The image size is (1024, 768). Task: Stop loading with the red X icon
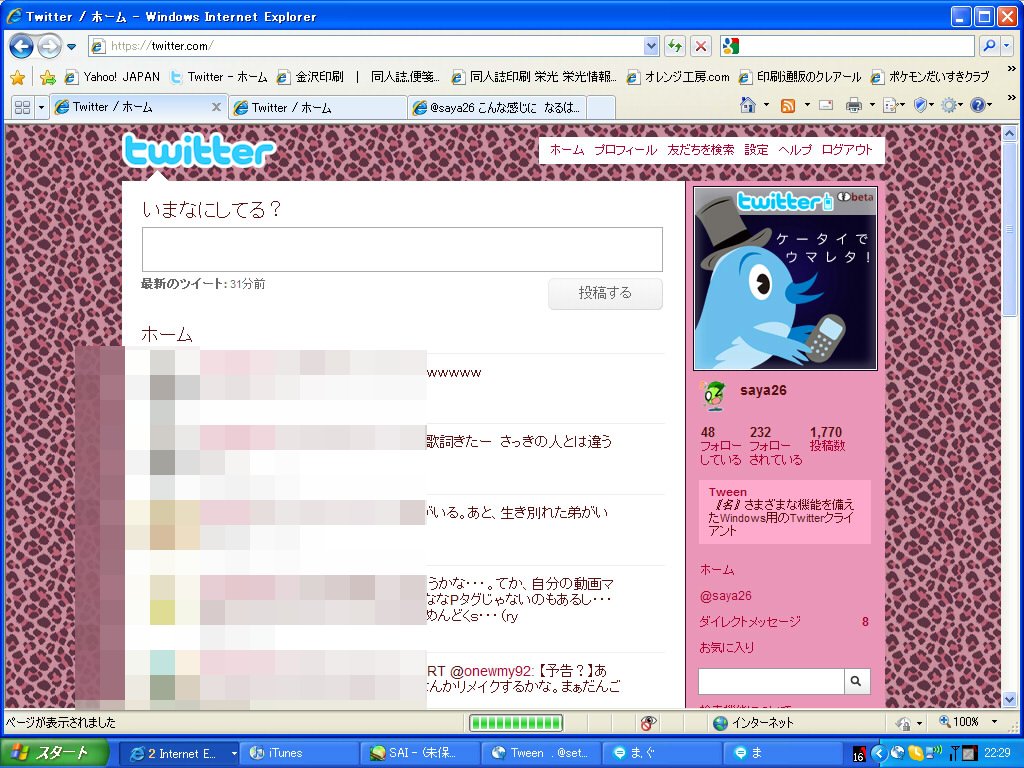[x=701, y=46]
